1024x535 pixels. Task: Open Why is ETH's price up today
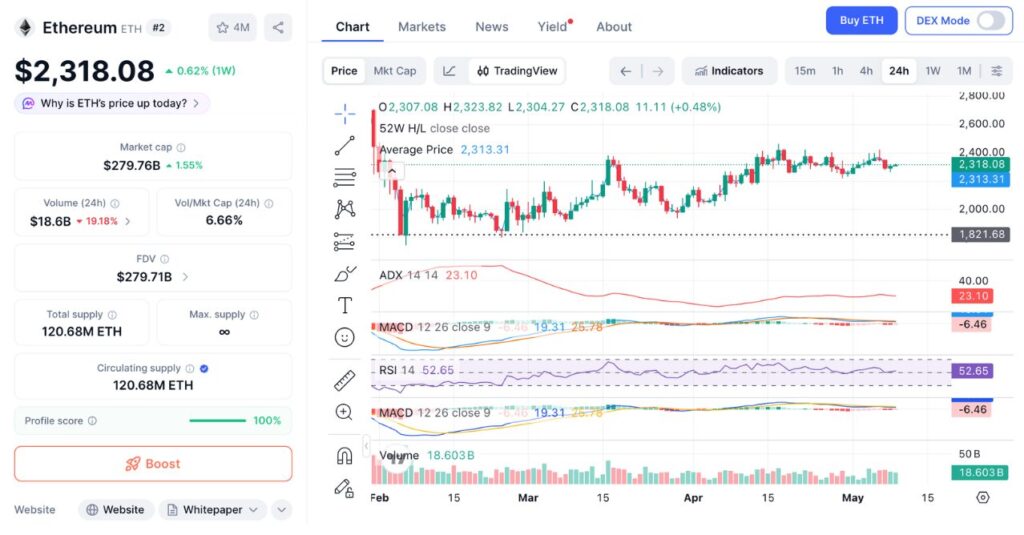[112, 103]
